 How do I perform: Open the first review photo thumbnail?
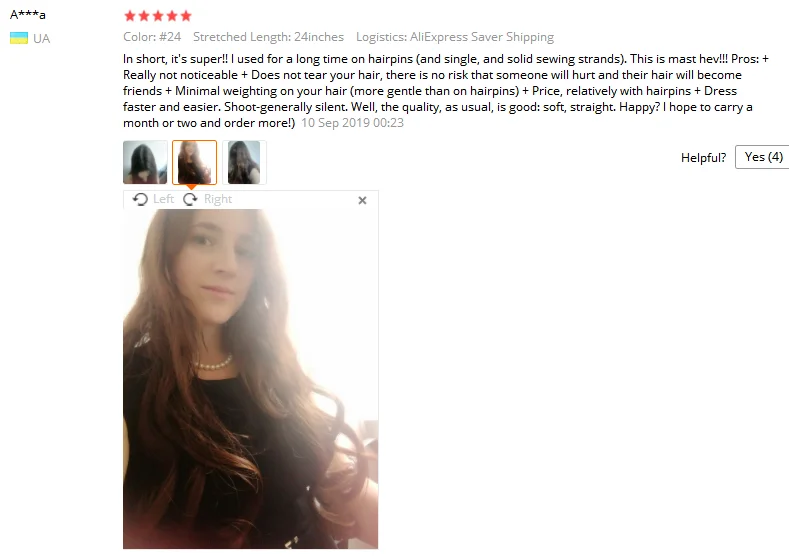(x=145, y=162)
